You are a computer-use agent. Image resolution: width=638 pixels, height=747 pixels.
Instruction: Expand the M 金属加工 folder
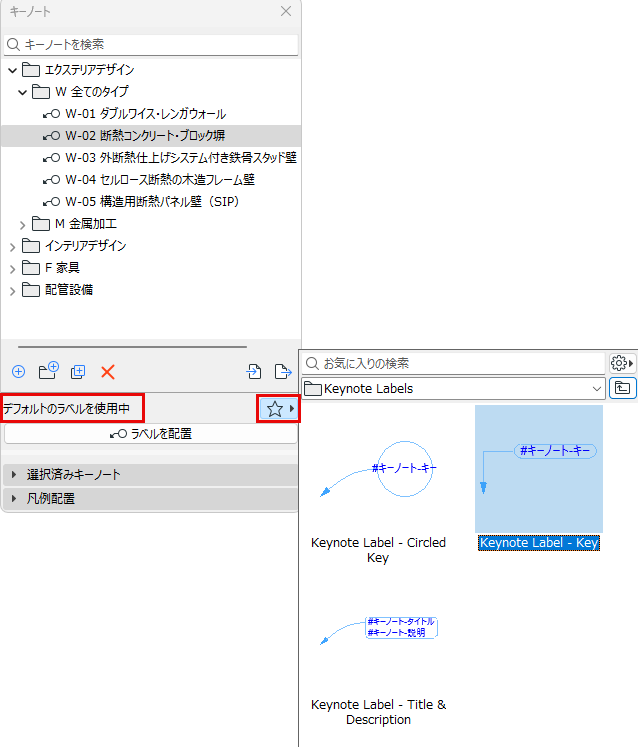click(x=22, y=225)
